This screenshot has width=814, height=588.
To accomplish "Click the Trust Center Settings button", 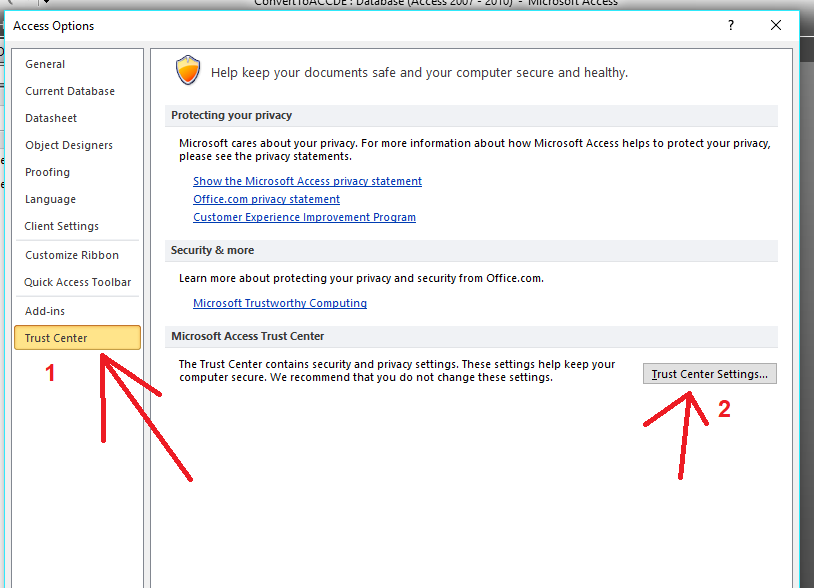I will [710, 374].
